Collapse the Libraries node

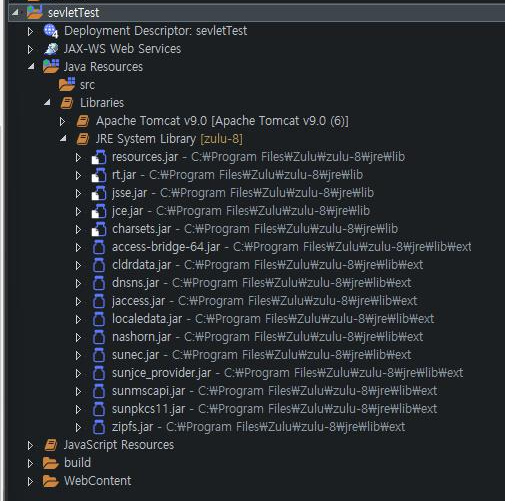click(x=47, y=103)
